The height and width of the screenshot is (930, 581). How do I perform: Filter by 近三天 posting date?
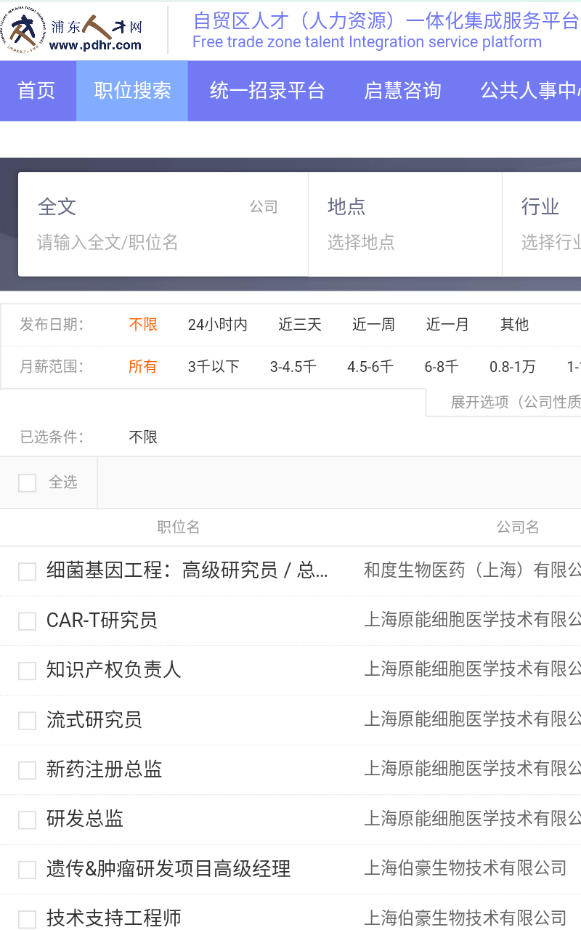300,324
